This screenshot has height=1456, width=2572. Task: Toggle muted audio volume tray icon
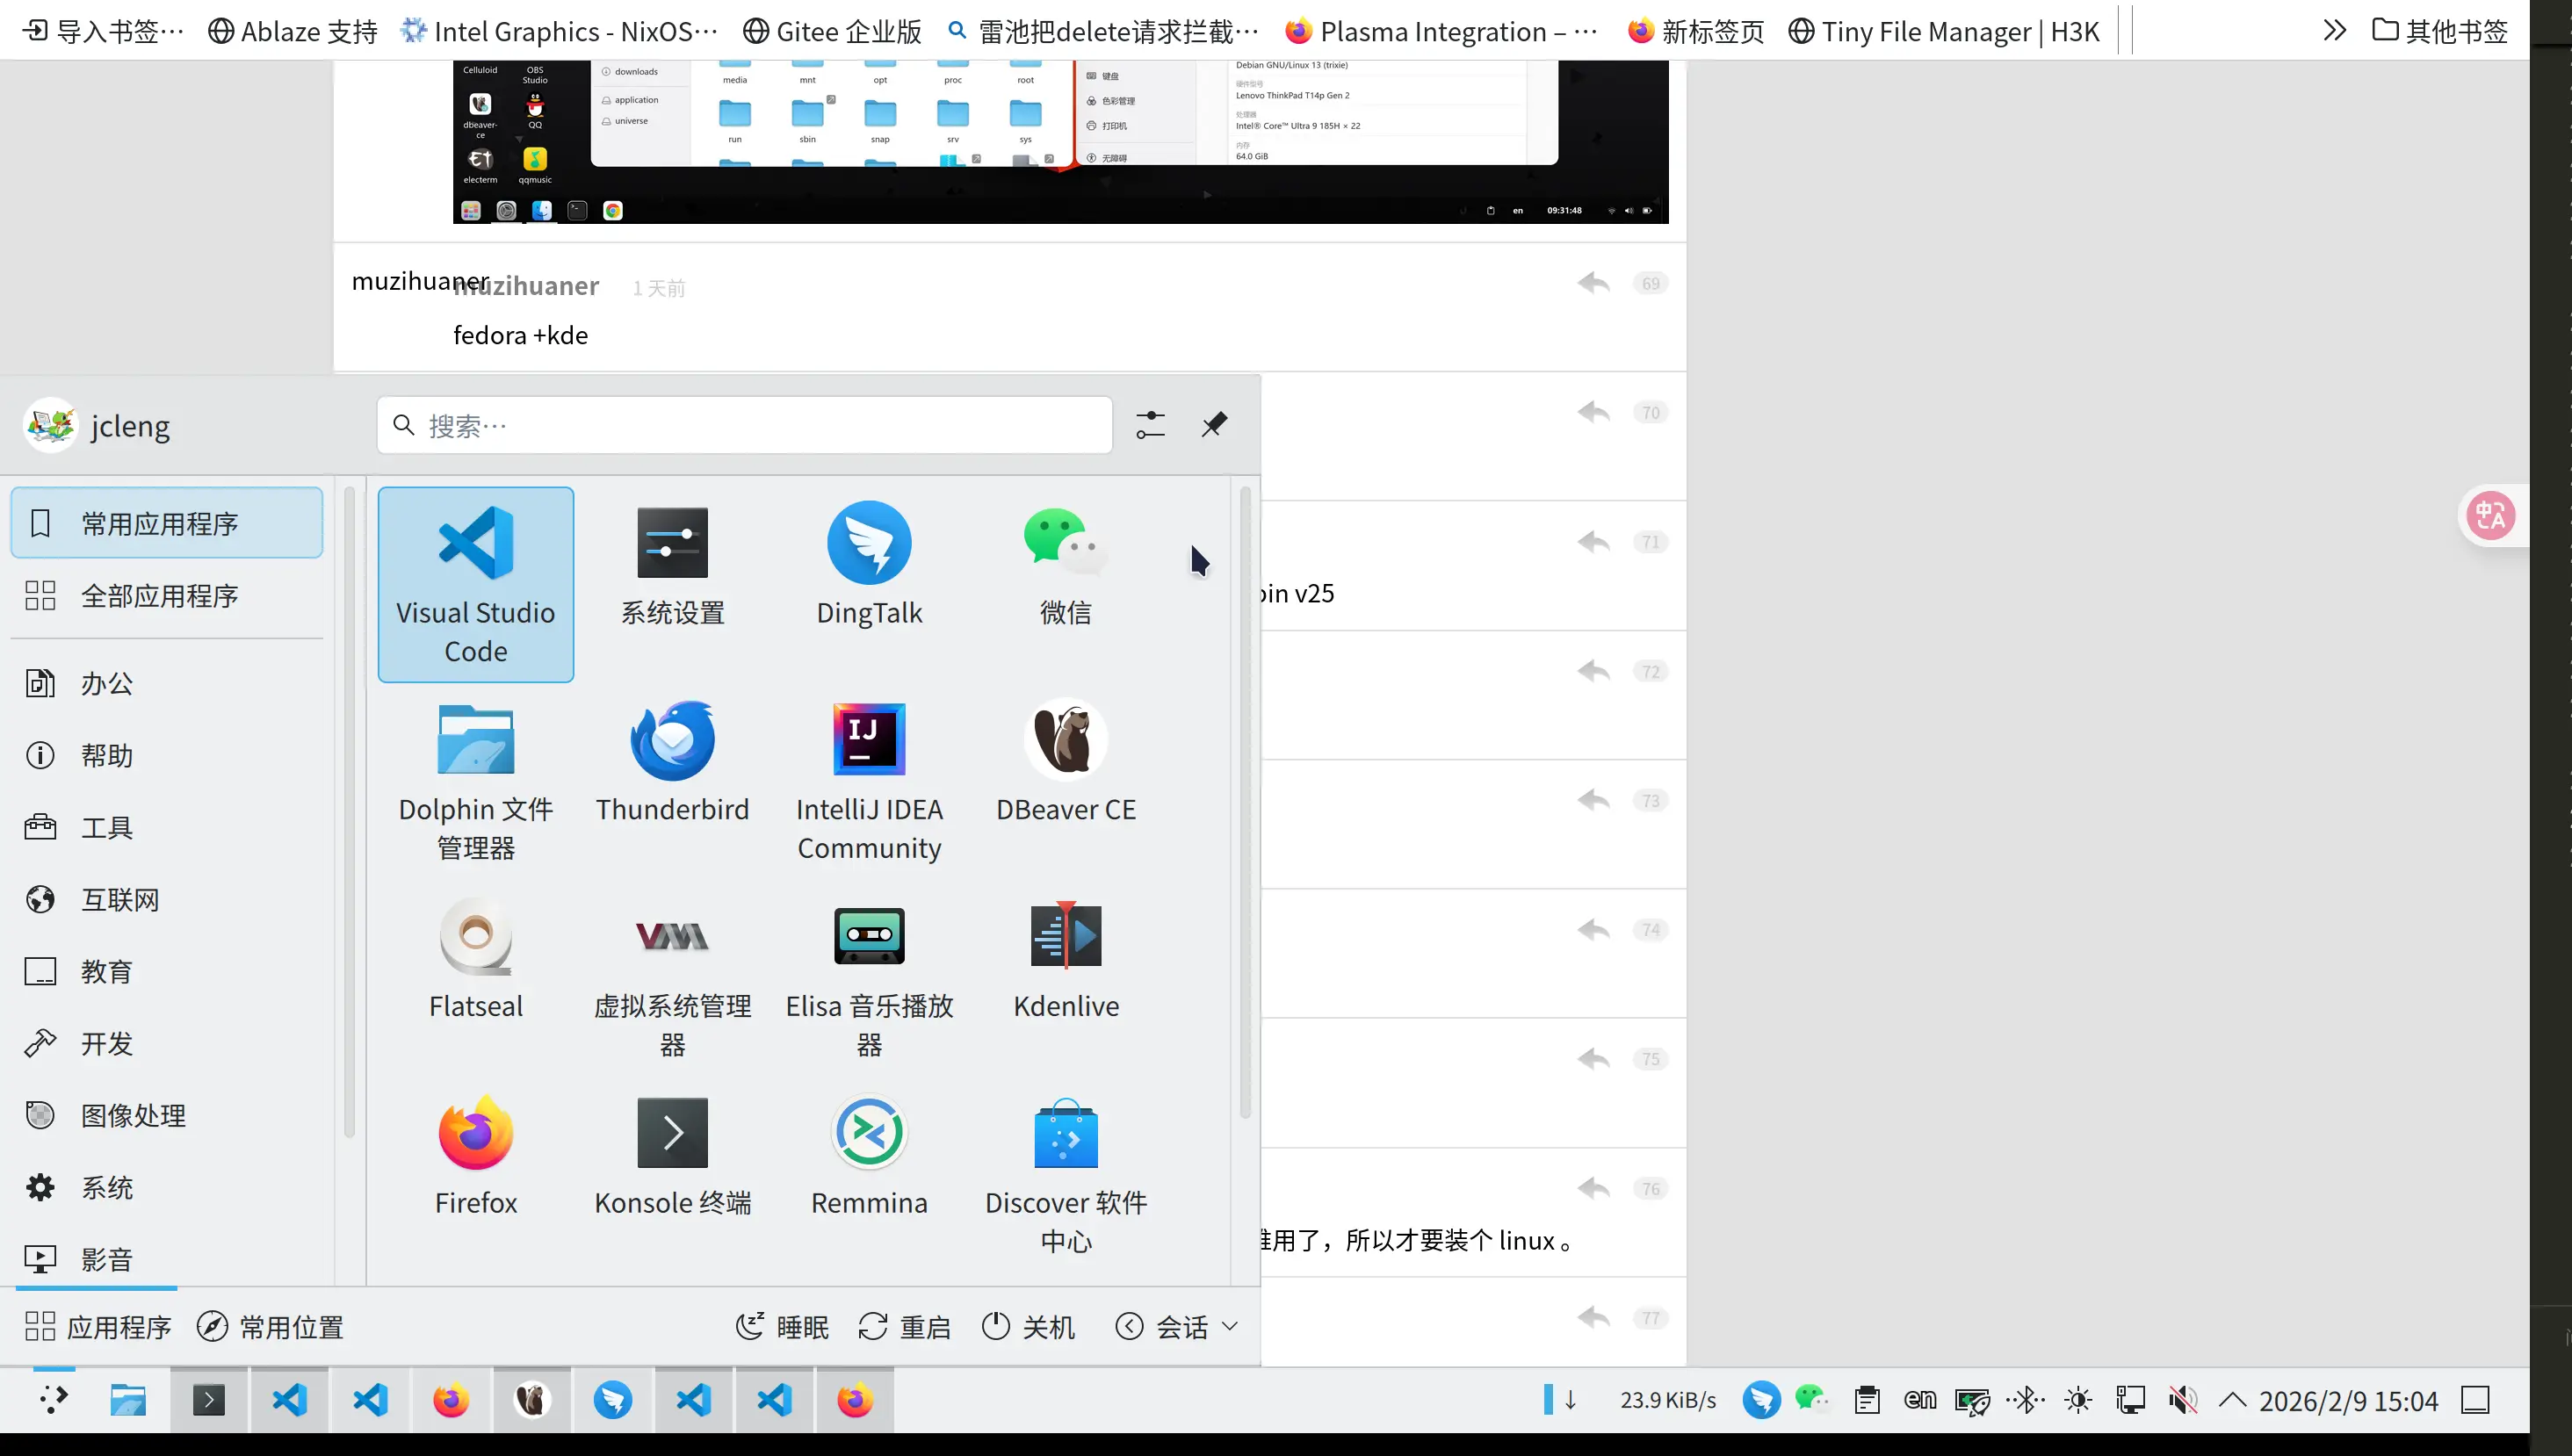(2182, 1400)
